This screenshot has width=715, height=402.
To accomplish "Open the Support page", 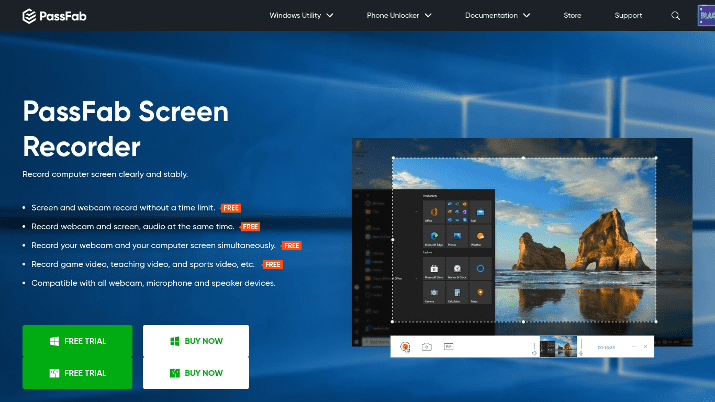I will tap(628, 15).
